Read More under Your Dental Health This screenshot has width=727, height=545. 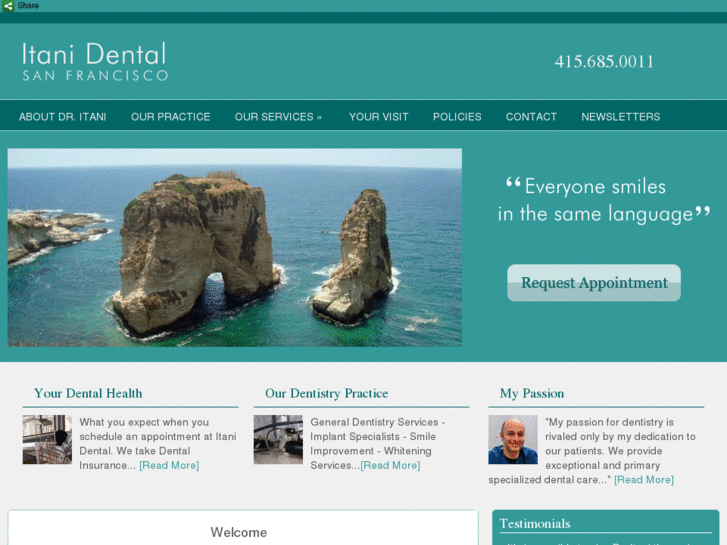169,465
